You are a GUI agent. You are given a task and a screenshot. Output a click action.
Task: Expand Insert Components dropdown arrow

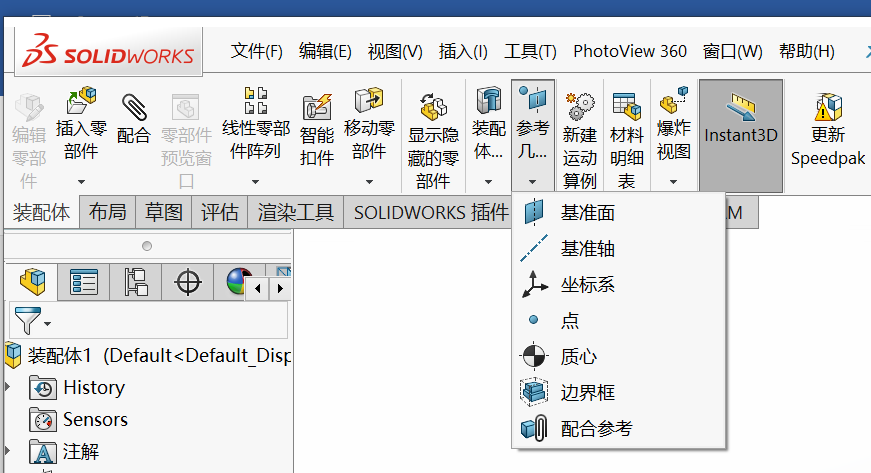click(81, 182)
